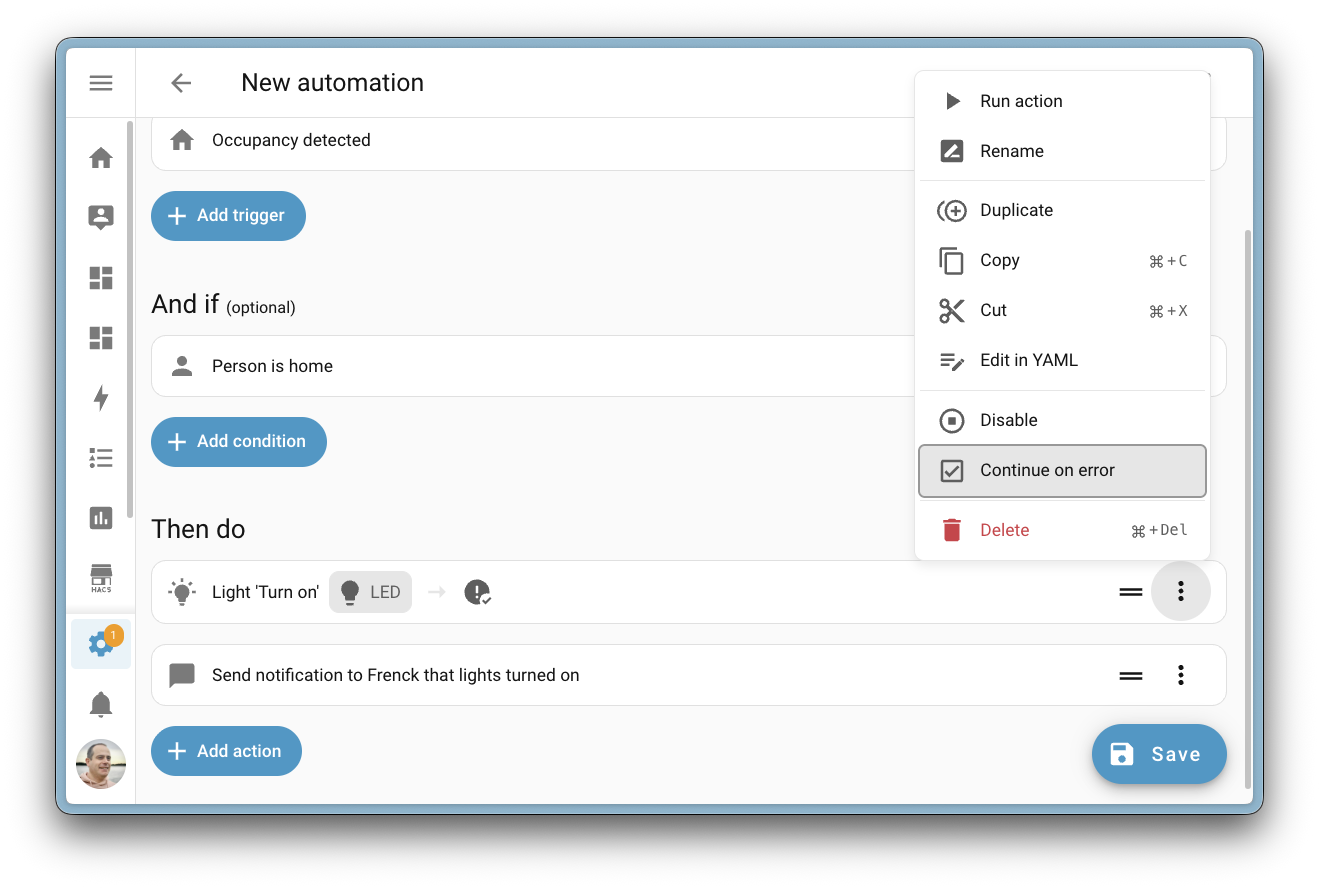The width and height of the screenshot is (1319, 888).
Task: Open Settings via the gear icon with badge
Action: (100, 643)
